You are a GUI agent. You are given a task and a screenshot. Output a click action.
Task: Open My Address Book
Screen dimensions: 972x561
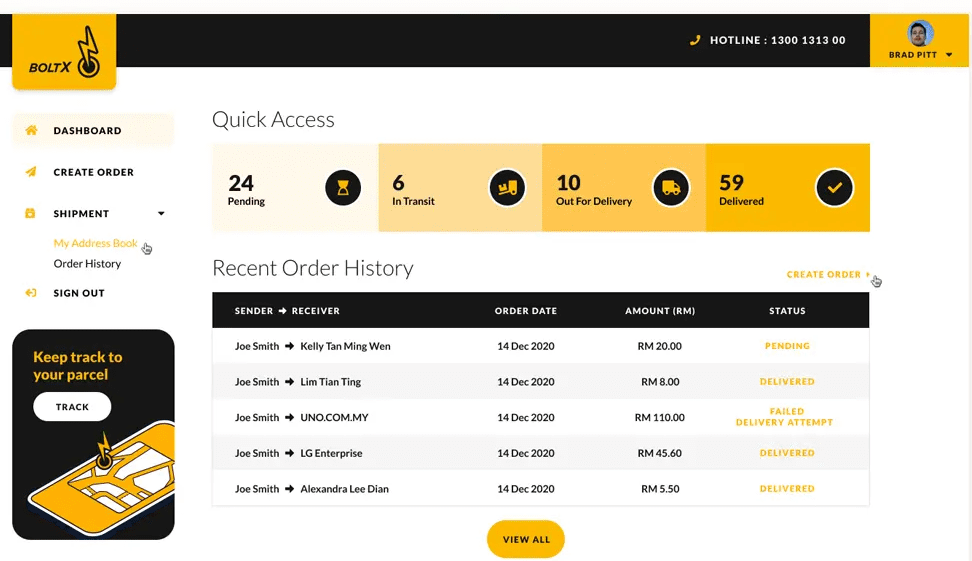(95, 243)
